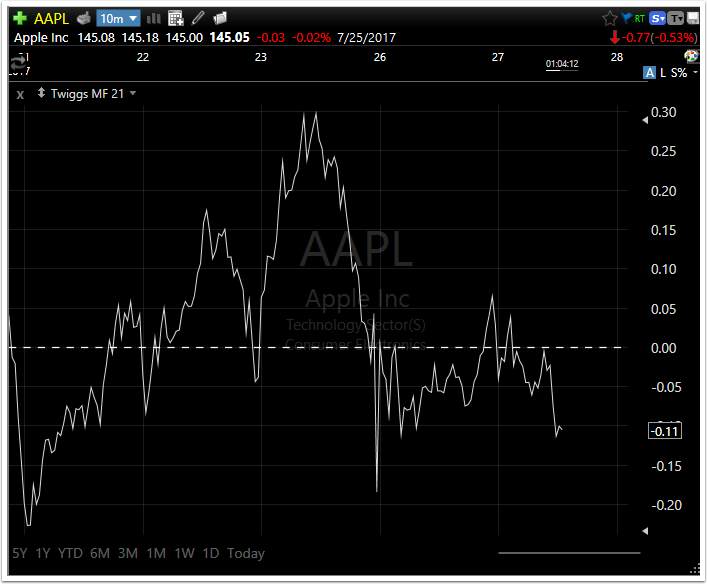
Task: Open the Twiggs MF 21 dropdown arrow
Action: pos(133,93)
